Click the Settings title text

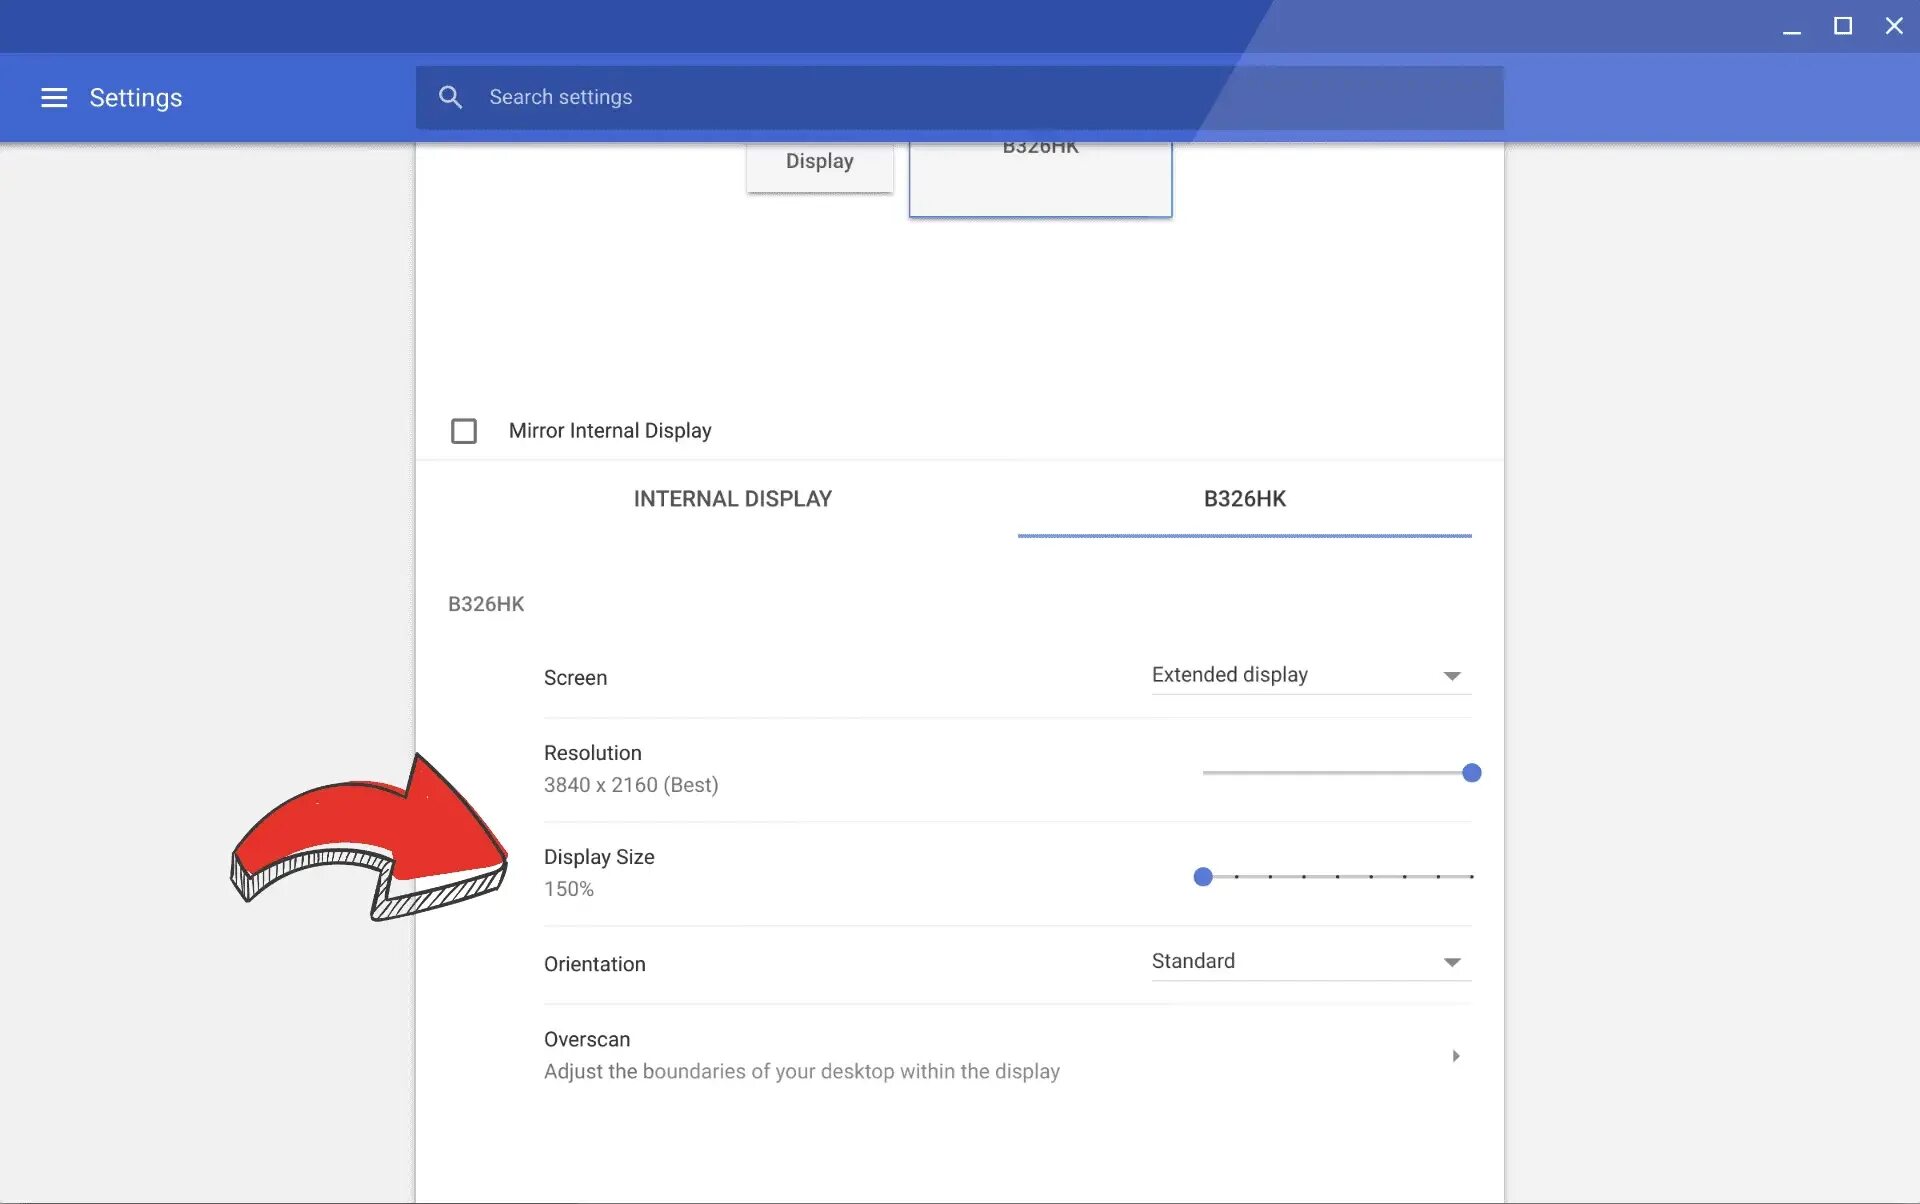coord(136,97)
